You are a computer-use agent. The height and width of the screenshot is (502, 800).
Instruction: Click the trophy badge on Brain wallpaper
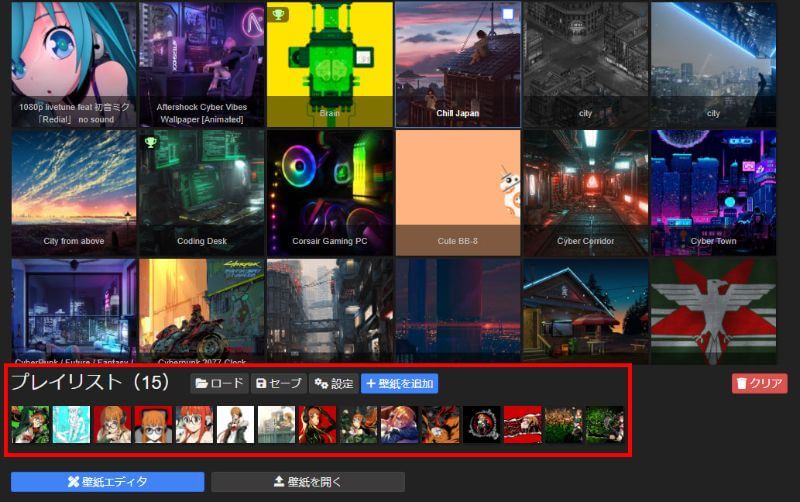(278, 14)
